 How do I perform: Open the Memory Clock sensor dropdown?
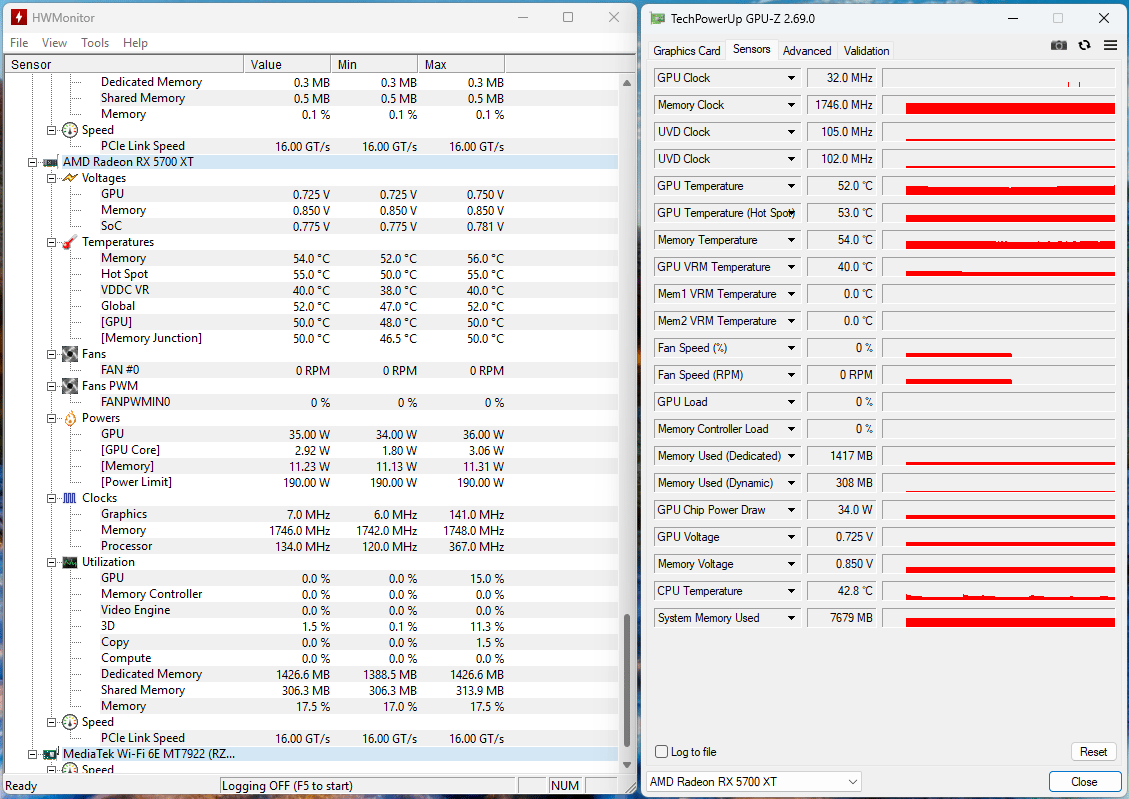click(x=791, y=105)
